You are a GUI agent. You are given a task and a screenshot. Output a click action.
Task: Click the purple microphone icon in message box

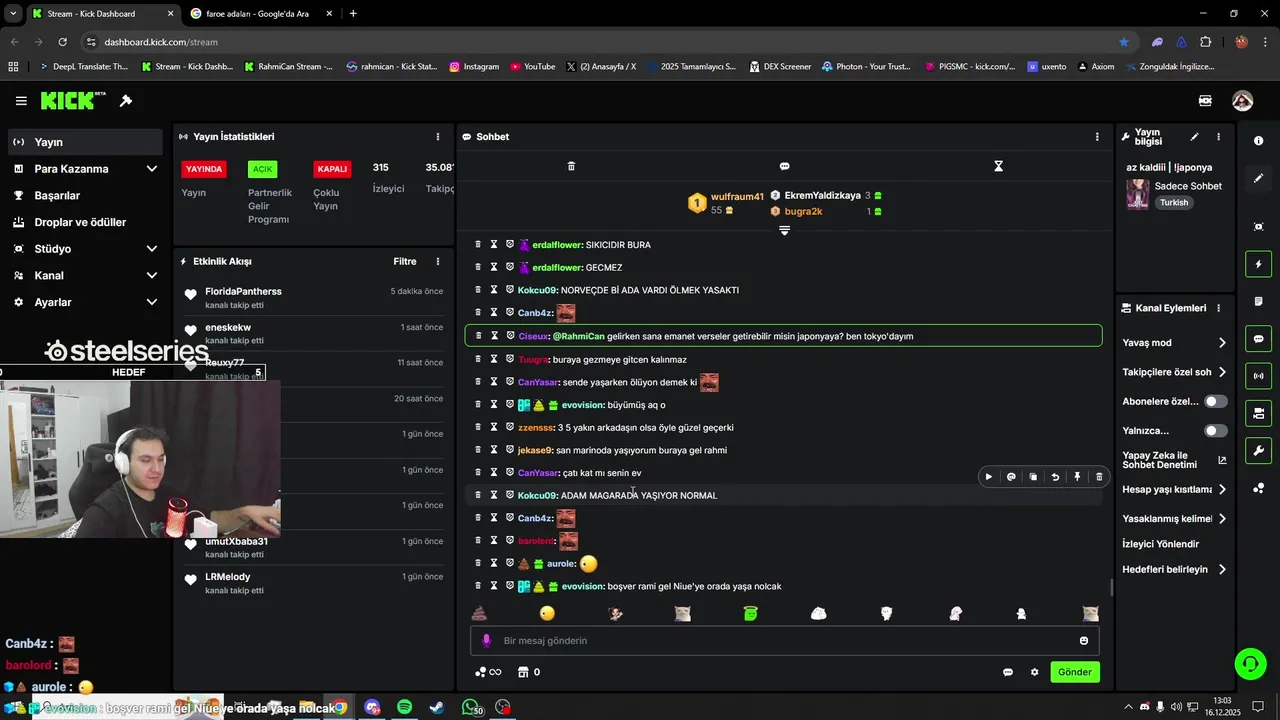point(486,641)
